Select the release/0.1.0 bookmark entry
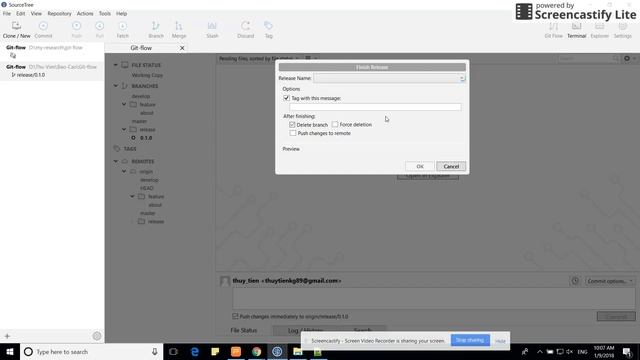Image resolution: width=640 pixels, height=360 pixels. tap(31, 75)
